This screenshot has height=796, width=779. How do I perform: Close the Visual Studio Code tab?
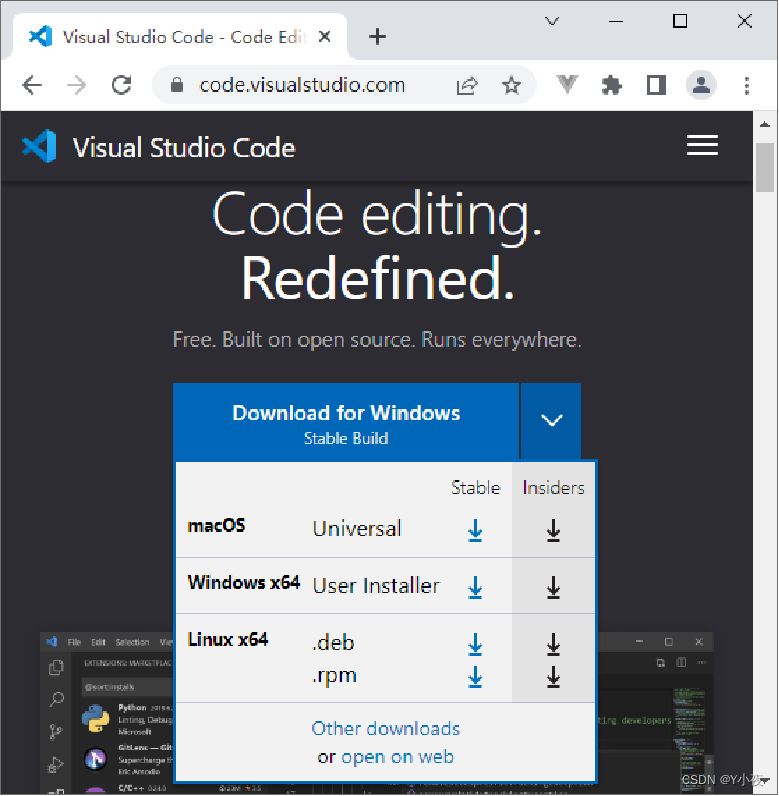point(325,37)
